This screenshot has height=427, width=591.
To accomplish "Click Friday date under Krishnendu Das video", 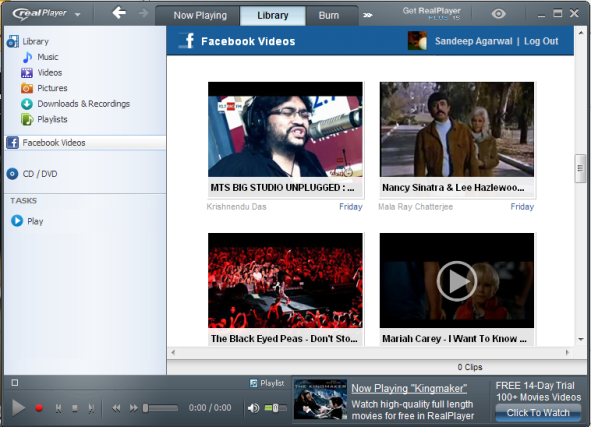I will tap(351, 207).
